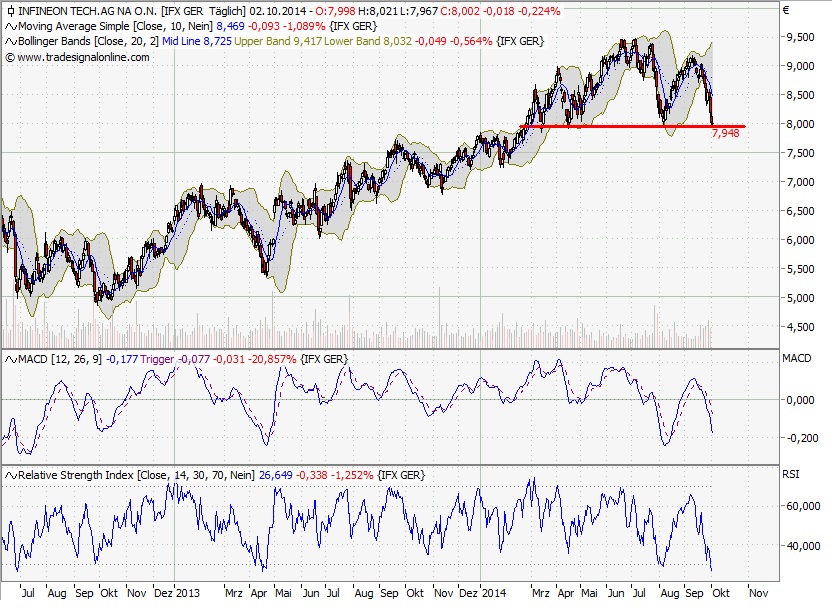This screenshot has height=614, width=832.
Task: Click the date 02.10.2014 in header
Action: (x=278, y=11)
